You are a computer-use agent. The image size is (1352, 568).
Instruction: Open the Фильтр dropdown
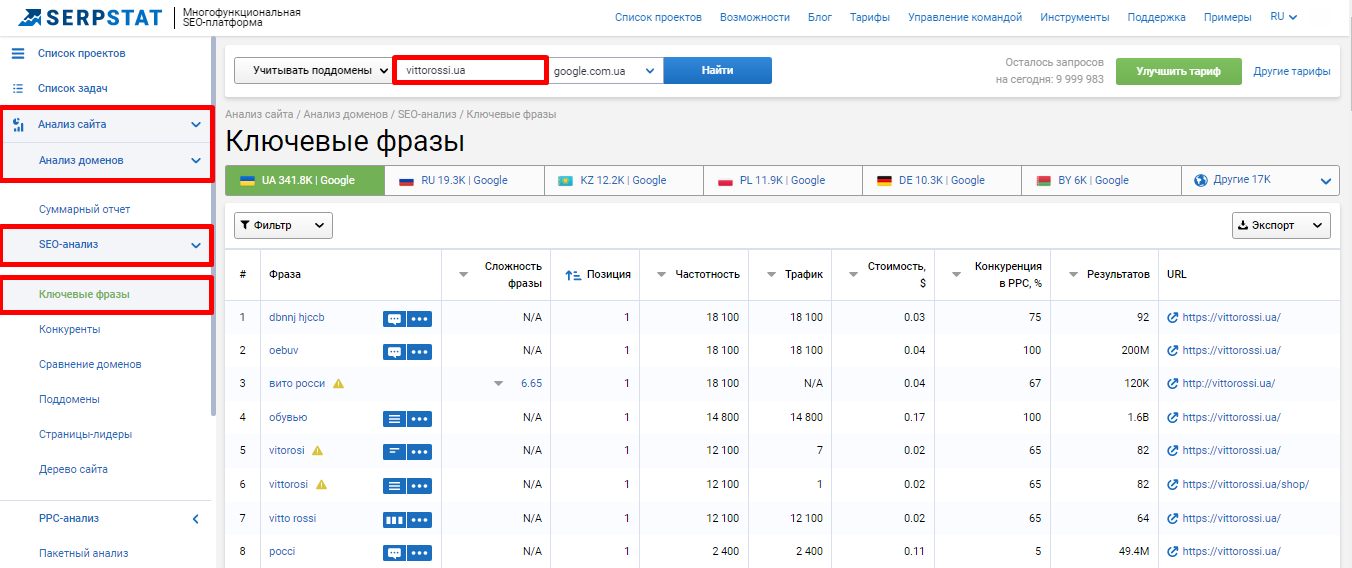pyautogui.click(x=283, y=225)
